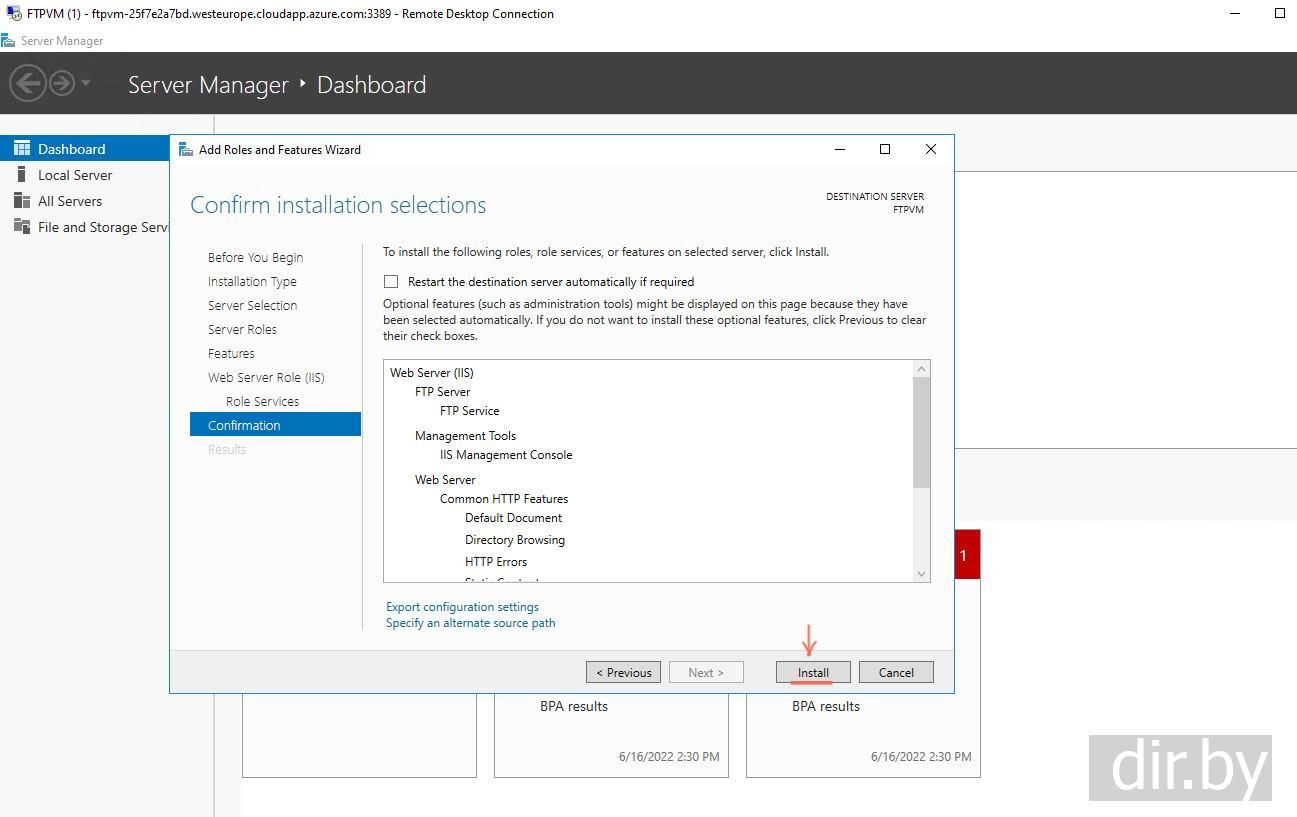Image resolution: width=1297 pixels, height=817 pixels.
Task: Cancel the Add Roles wizard
Action: [896, 672]
